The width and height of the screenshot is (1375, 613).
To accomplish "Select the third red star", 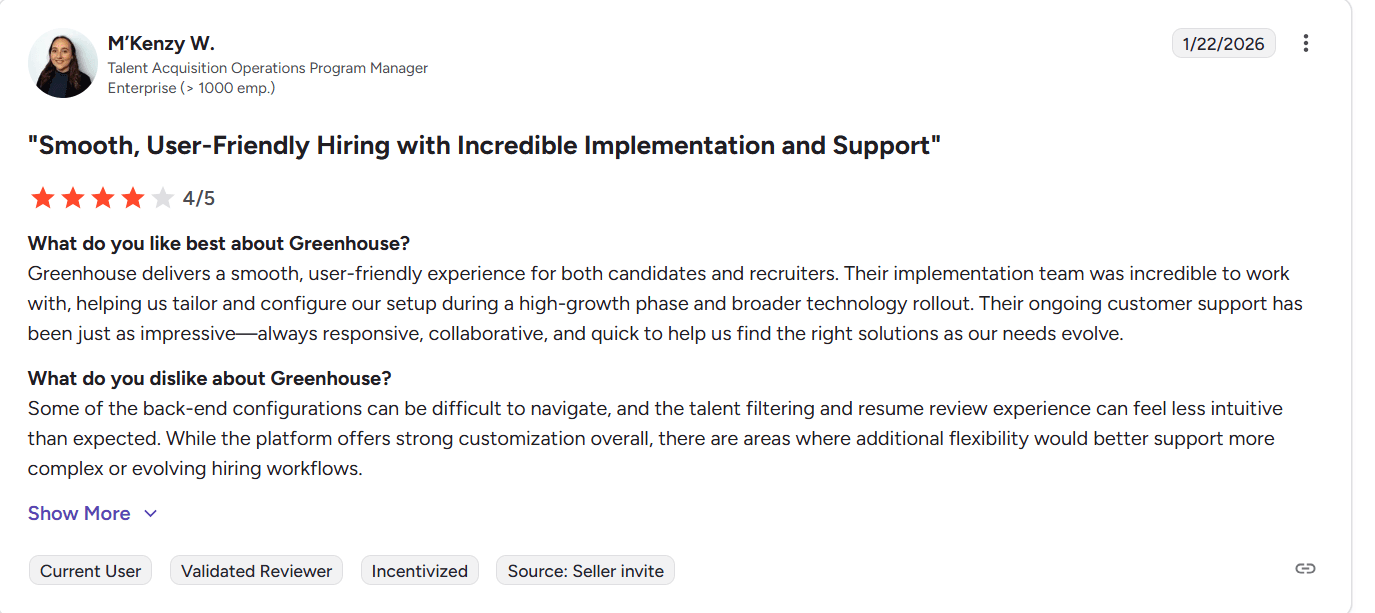I will pos(102,197).
